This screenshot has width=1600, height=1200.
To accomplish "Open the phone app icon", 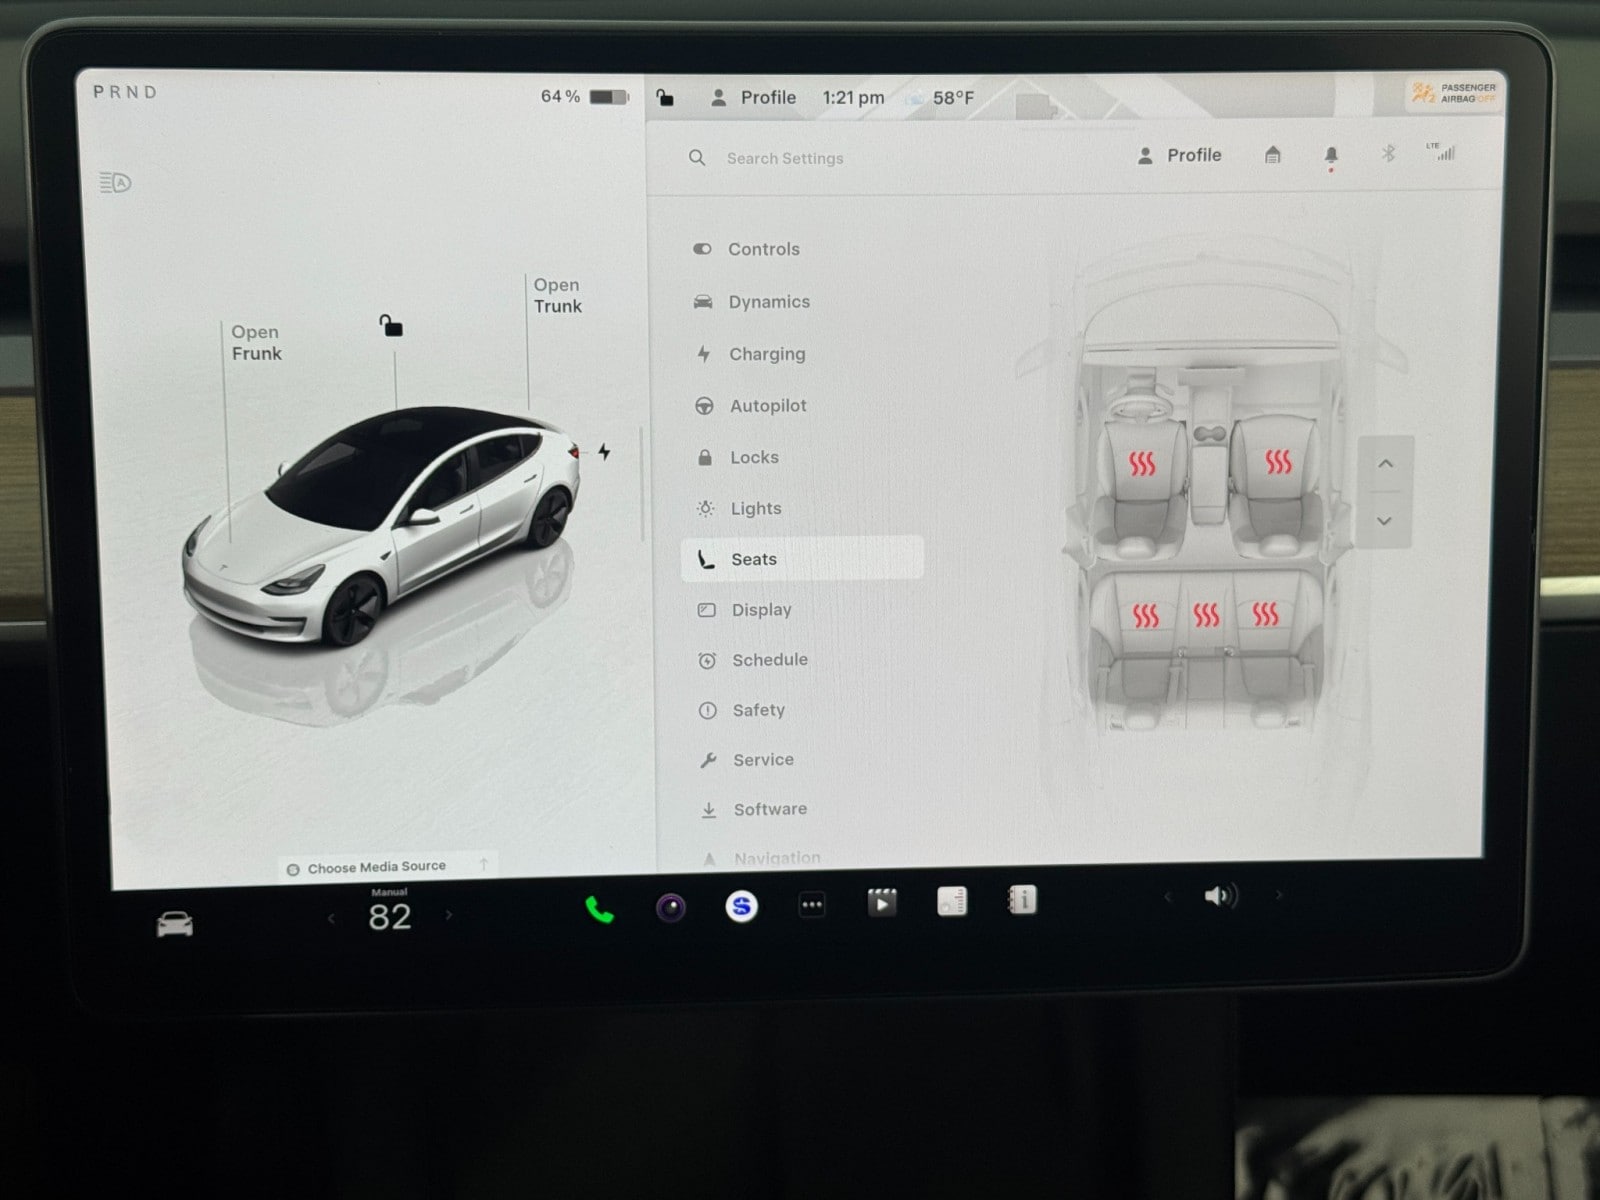I will point(599,909).
